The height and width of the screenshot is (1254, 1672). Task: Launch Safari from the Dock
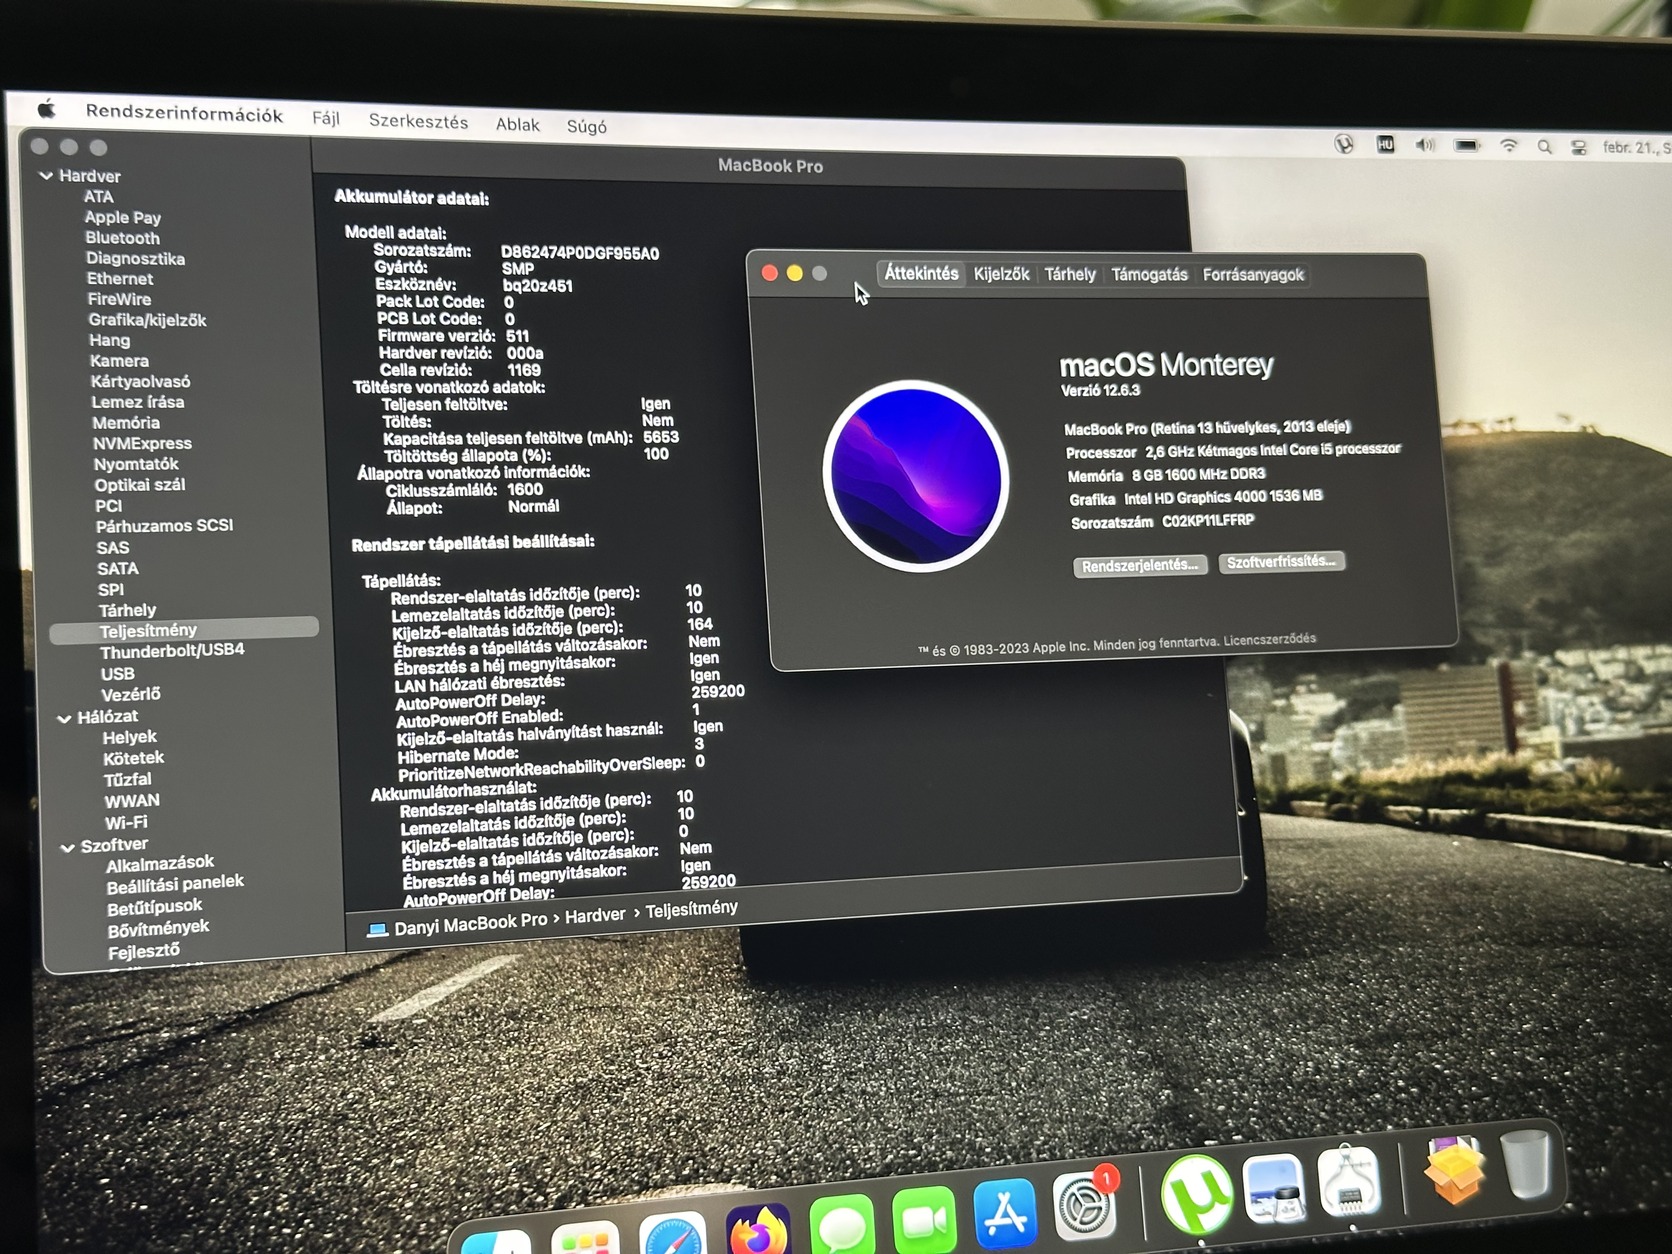tap(672, 1234)
